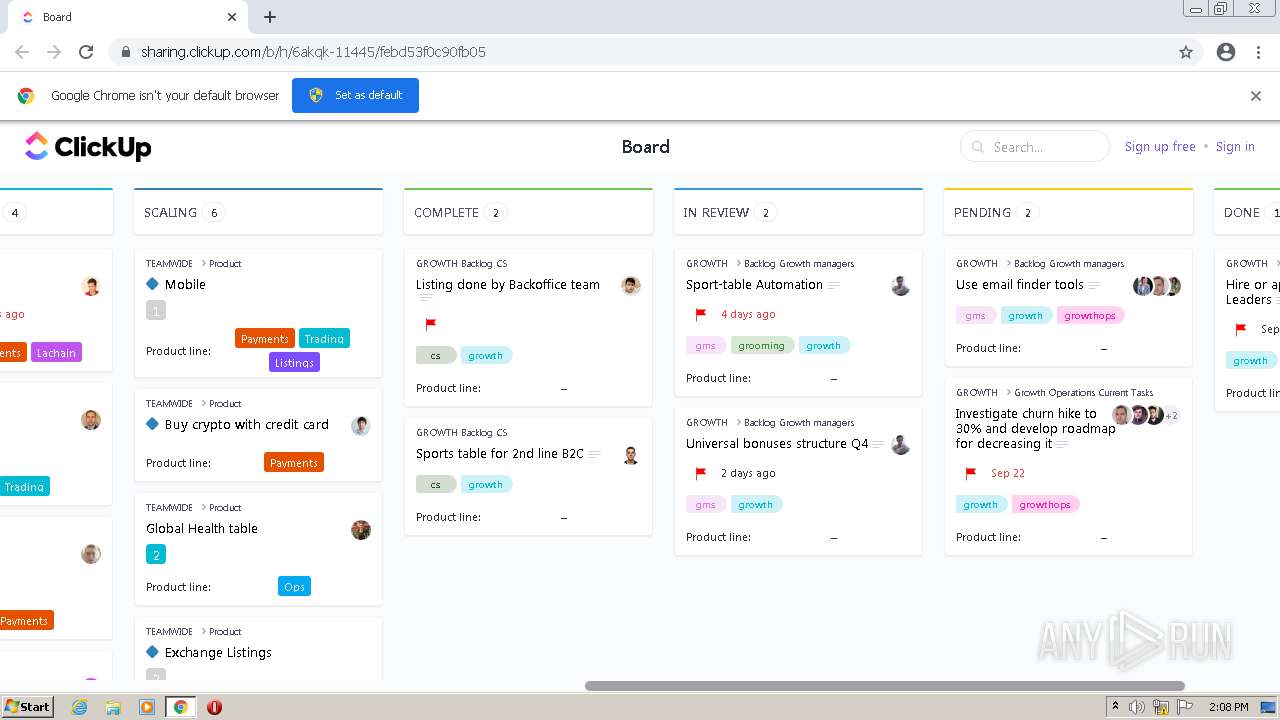This screenshot has height=720, width=1280.
Task: Click orange Payments tag on Mobile card
Action: 265,338
